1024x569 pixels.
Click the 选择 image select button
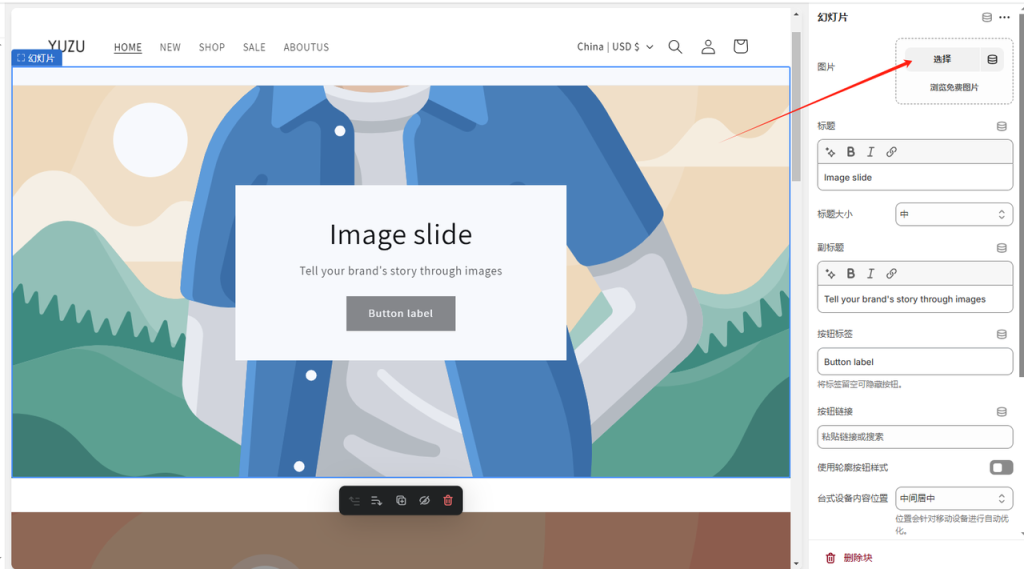pyautogui.click(x=942, y=60)
